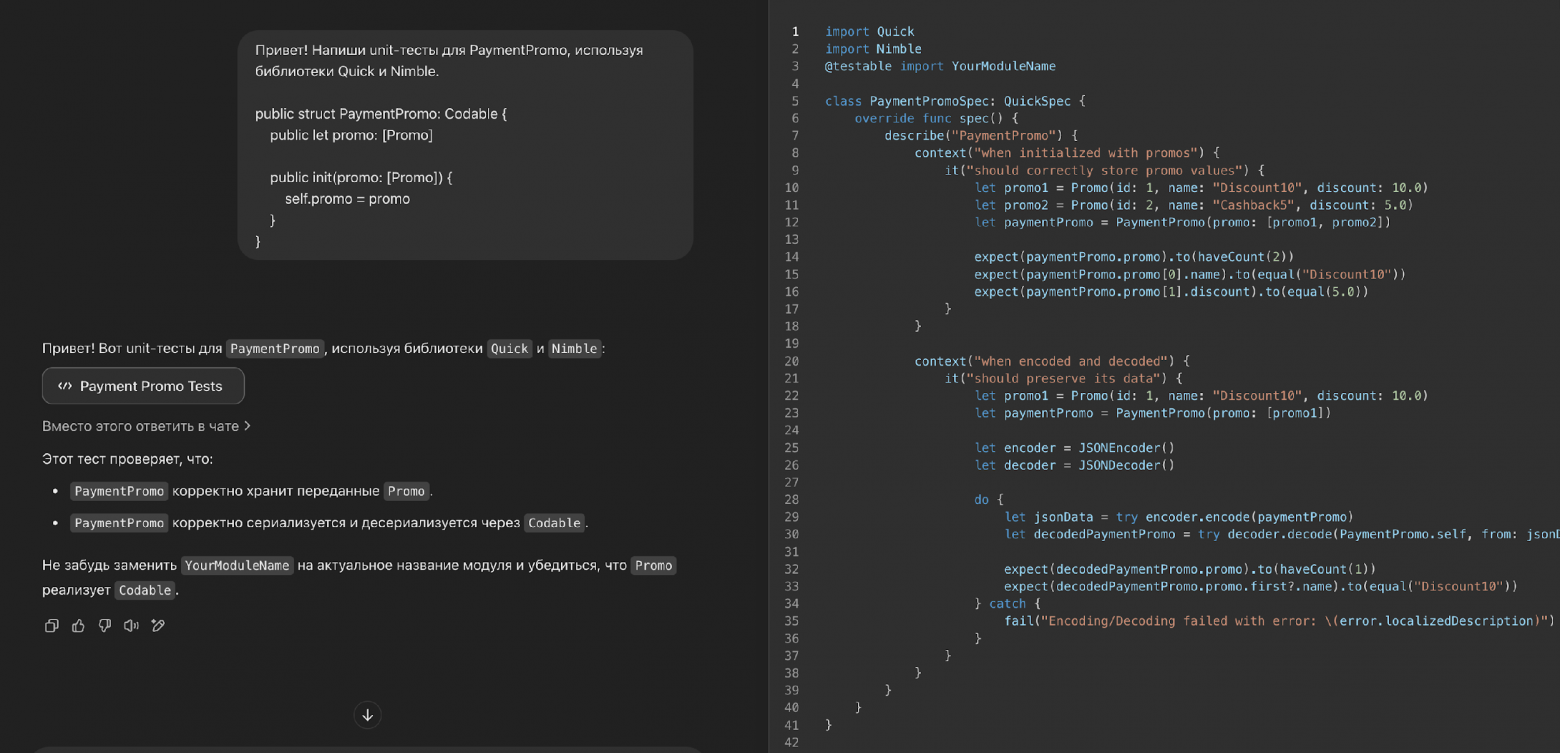Screen dimensions: 1560x753
Task: Click the user's message bubble with PaymentPromo struct
Action: [x=465, y=145]
